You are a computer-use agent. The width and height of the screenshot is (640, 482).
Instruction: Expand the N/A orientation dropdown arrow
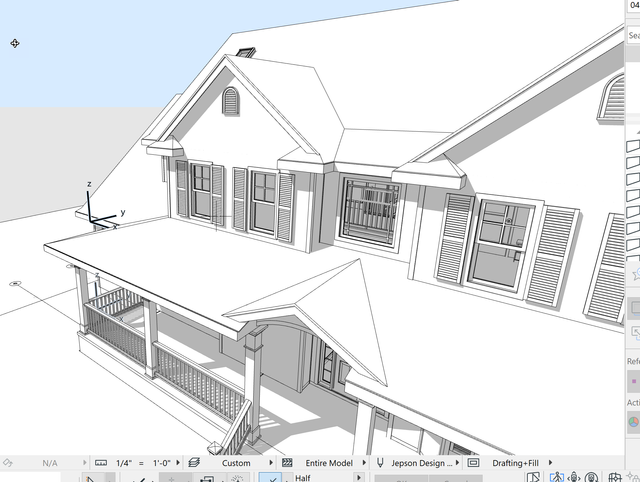(84, 463)
